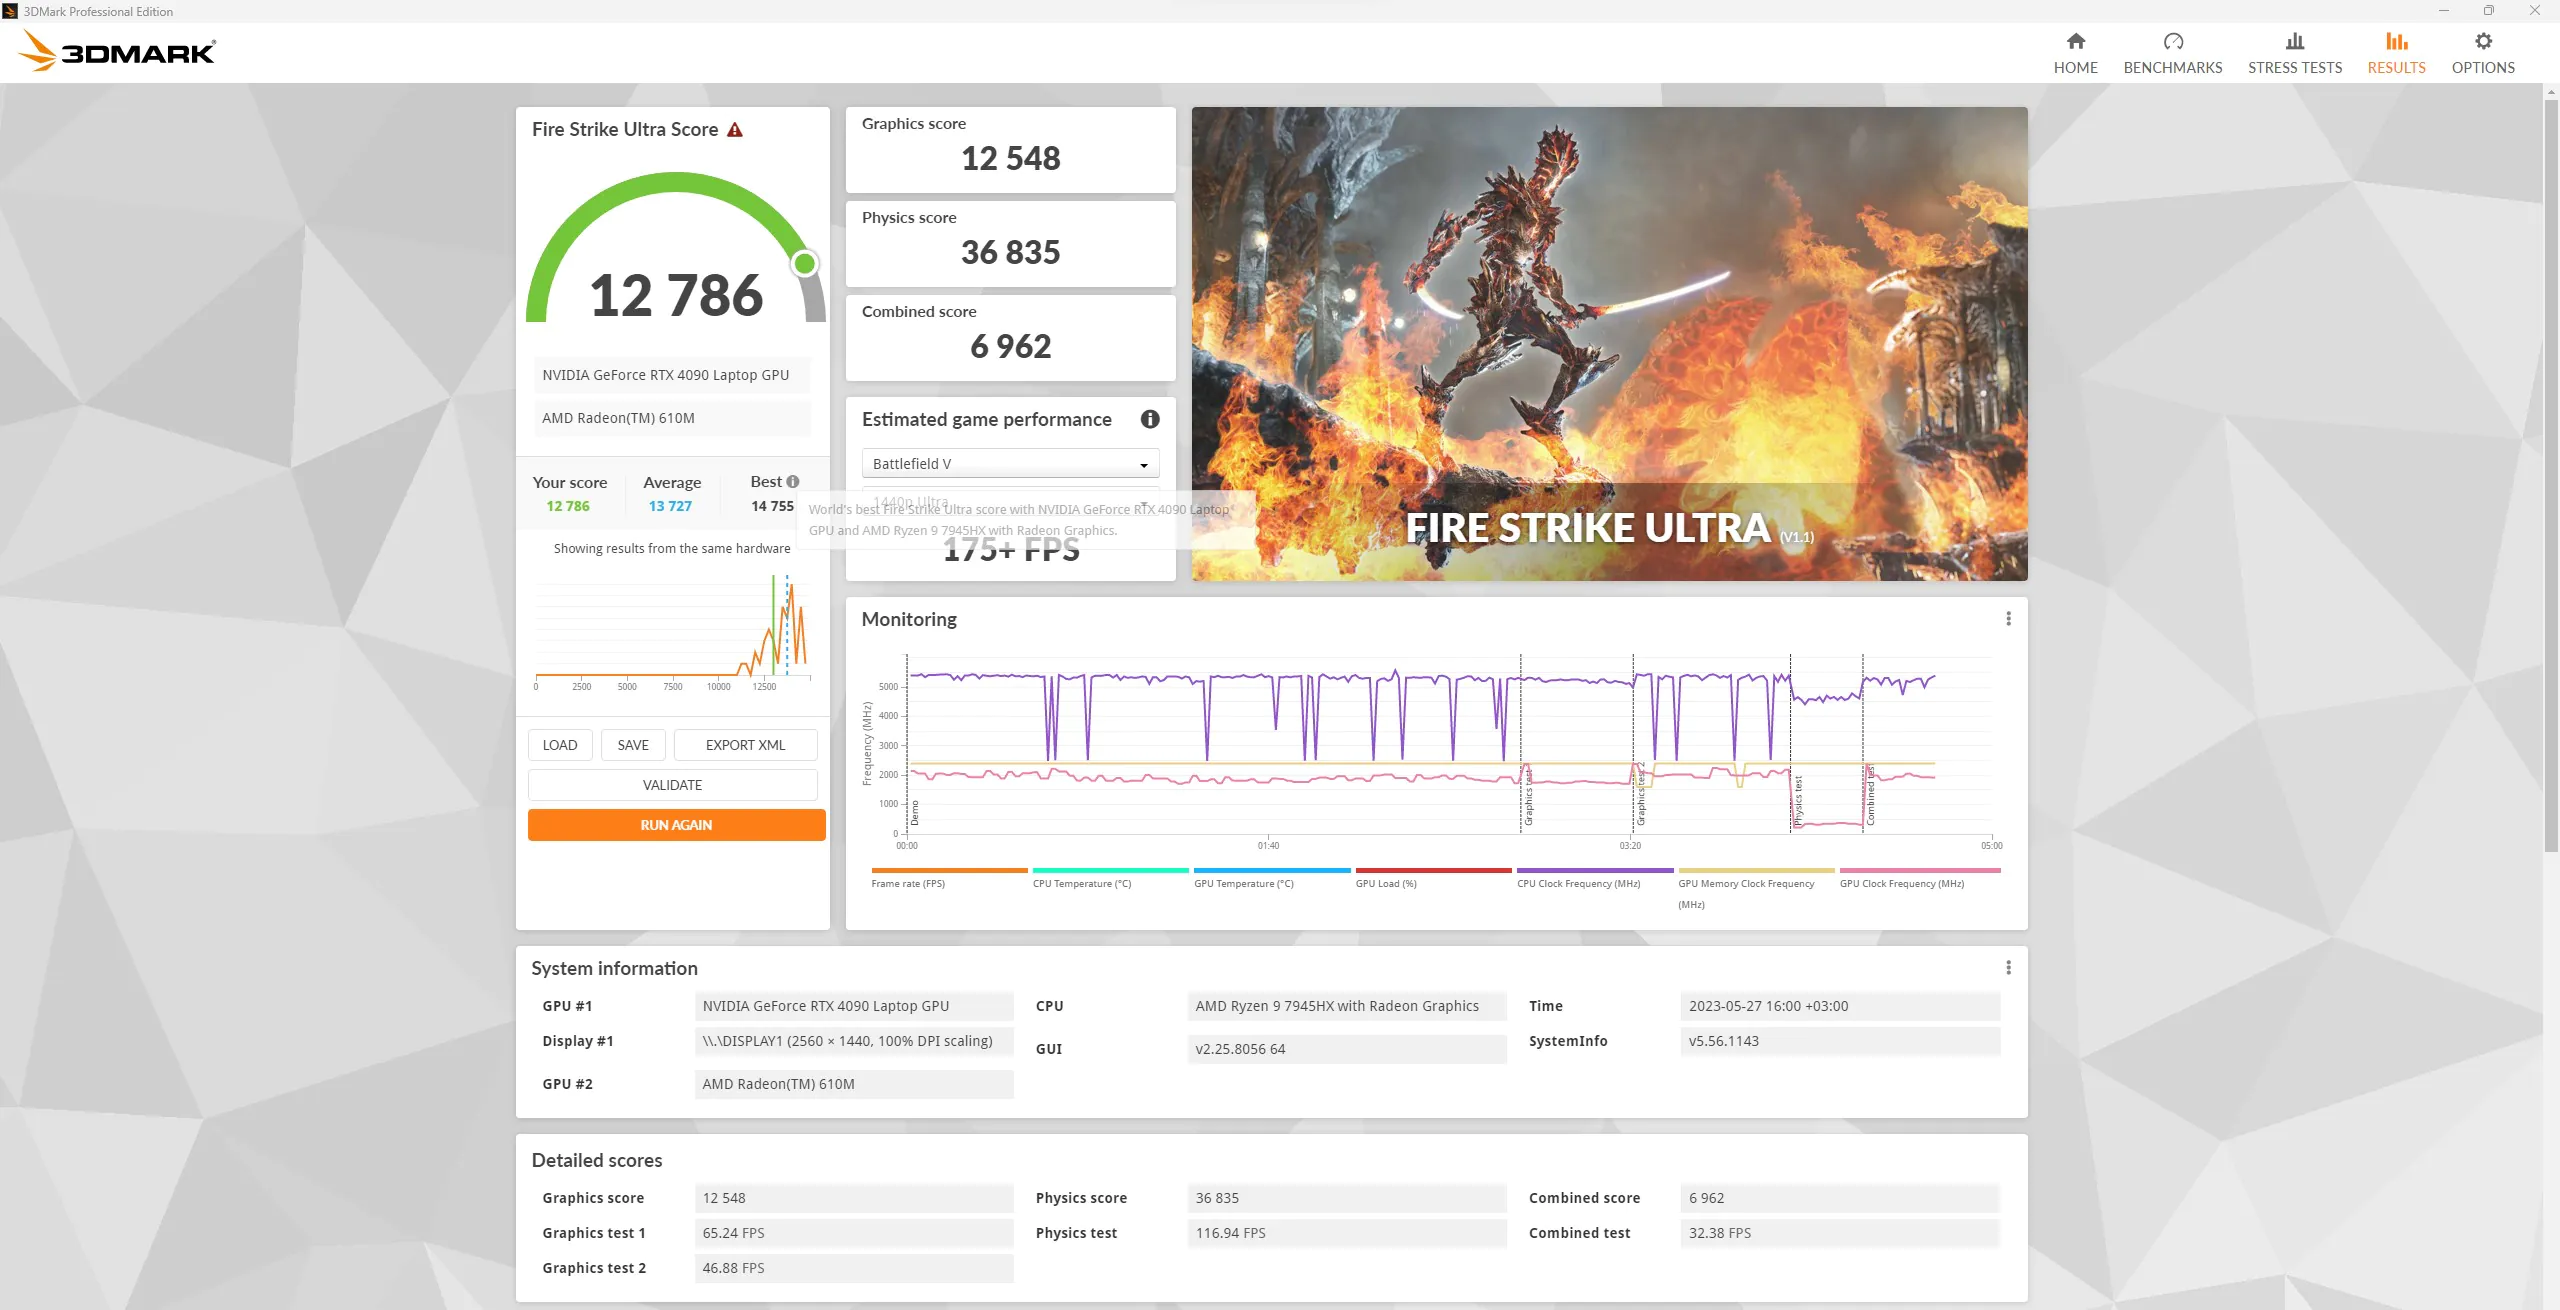Click Combined test value 32.38 FPS
The image size is (2560, 1310).
pos(1839,1233)
